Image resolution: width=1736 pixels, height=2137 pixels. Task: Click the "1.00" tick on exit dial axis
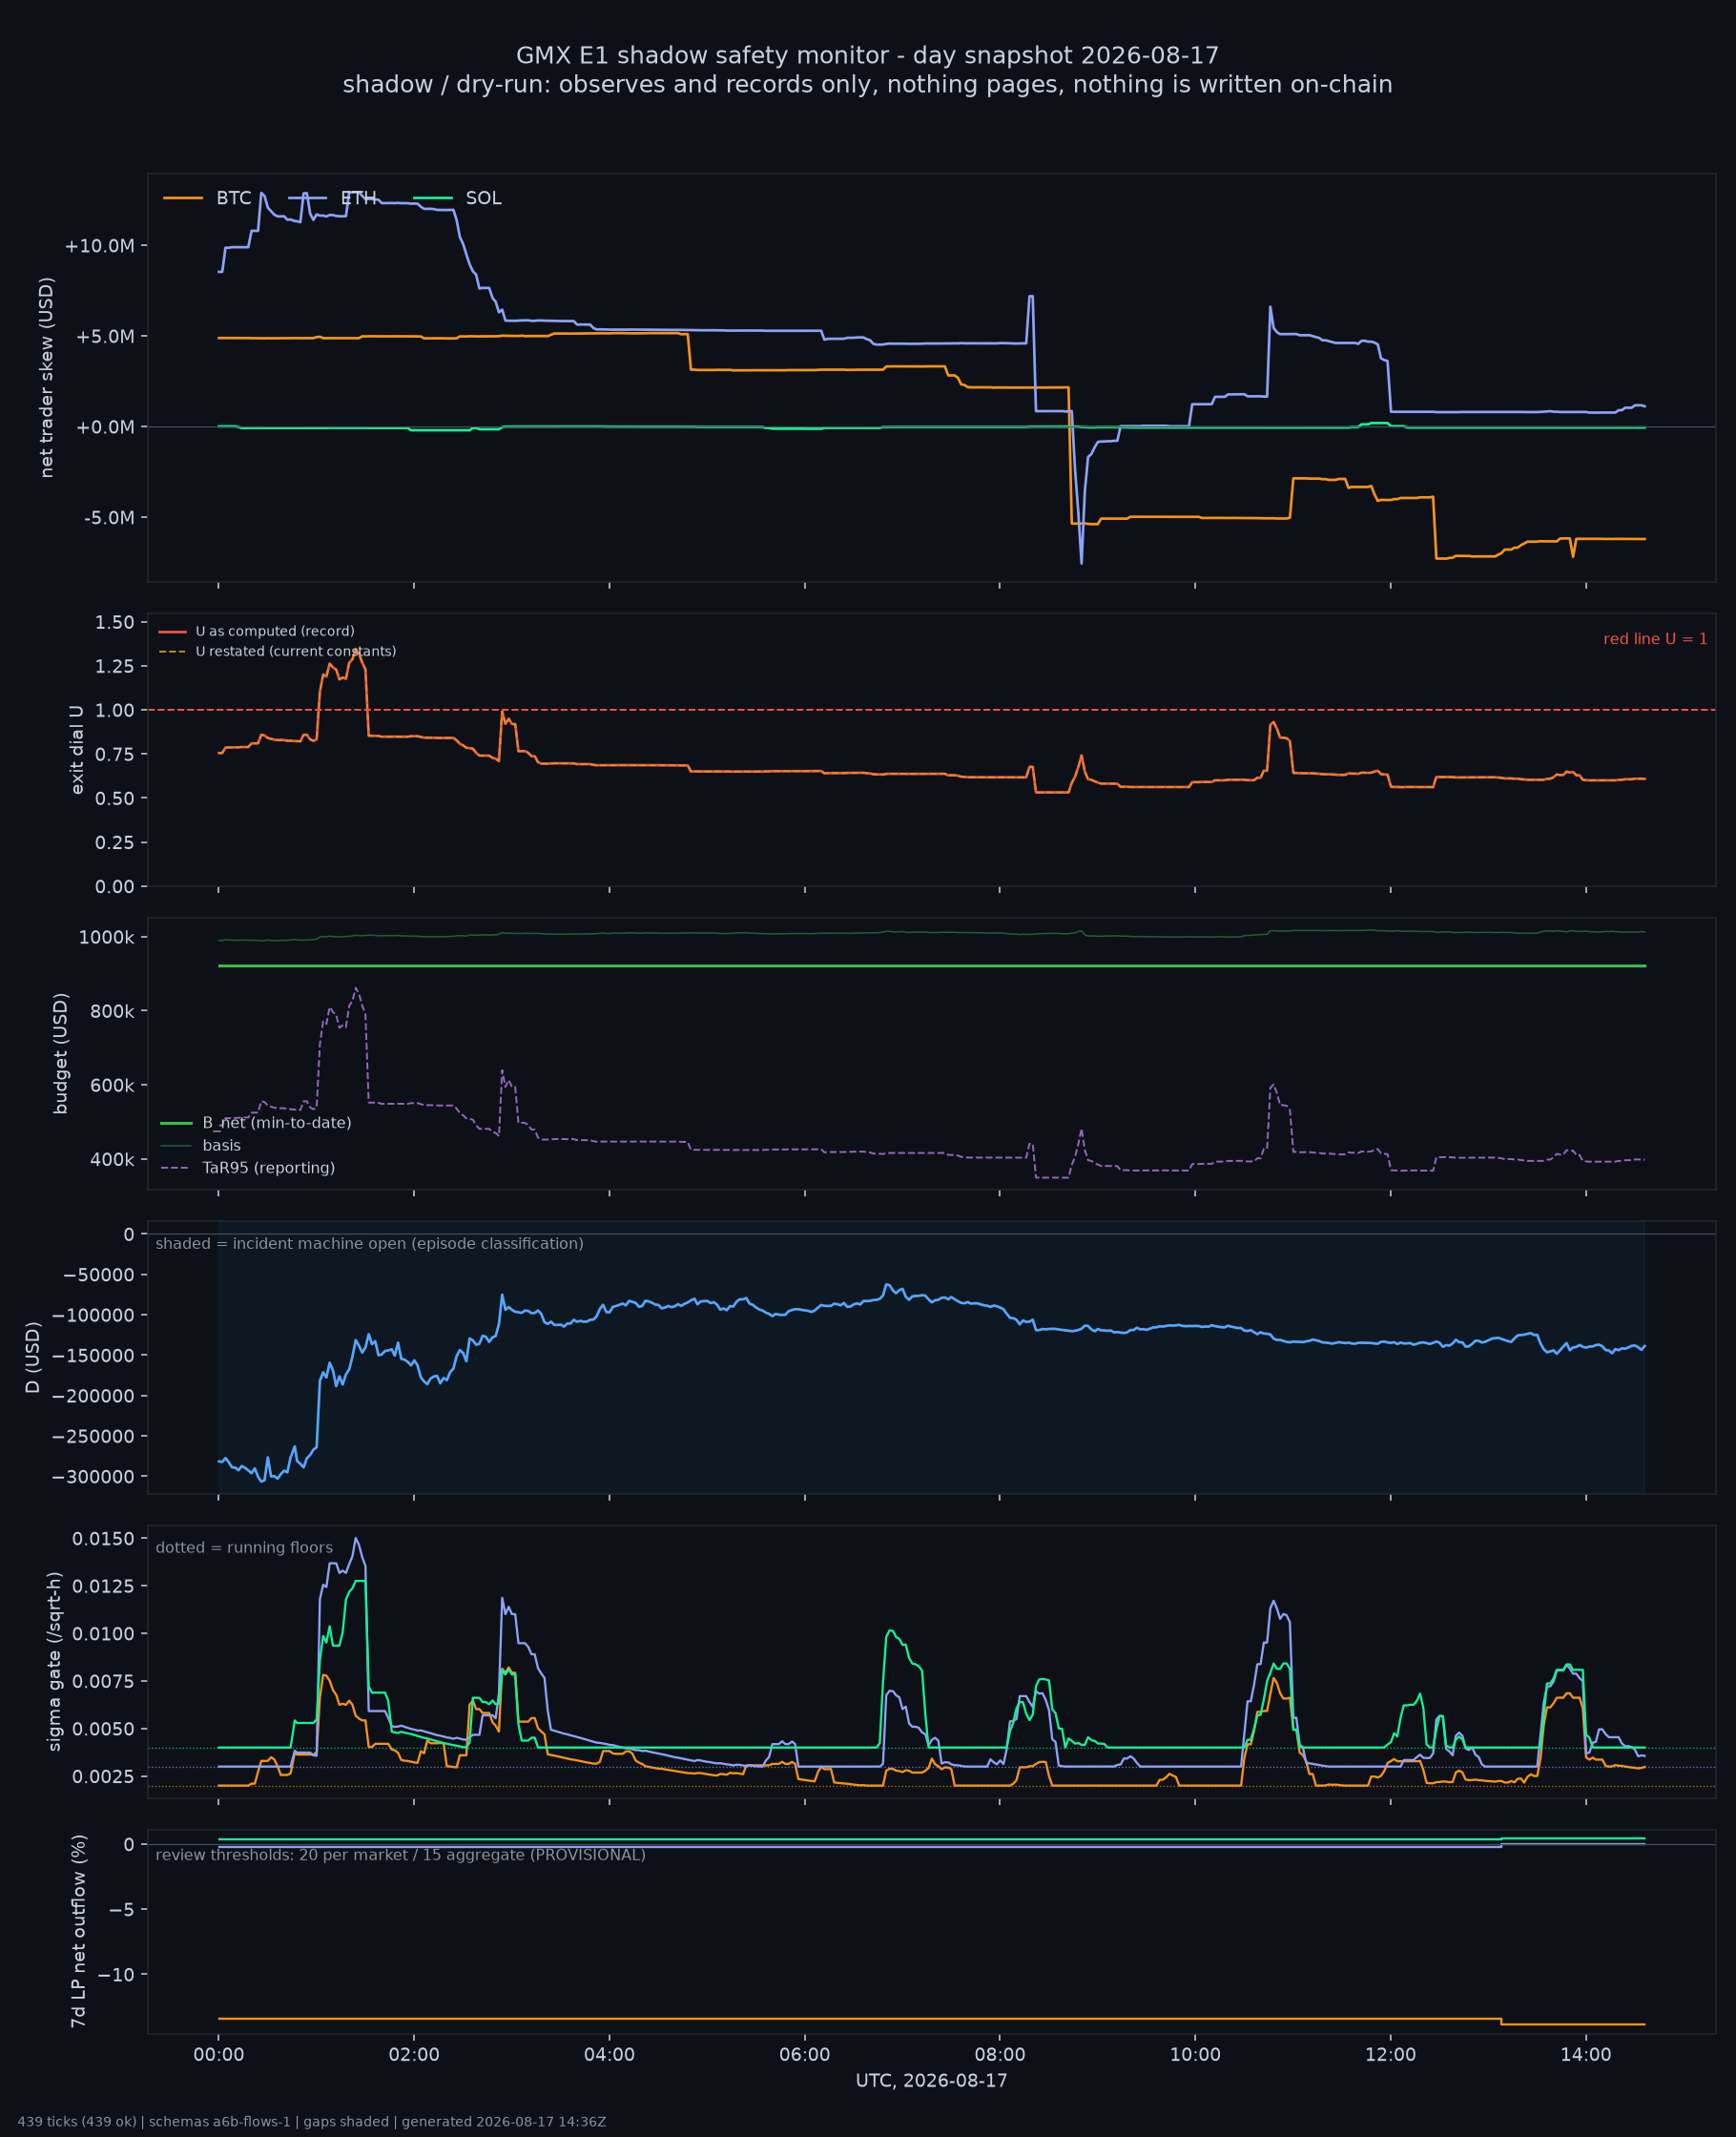(114, 710)
